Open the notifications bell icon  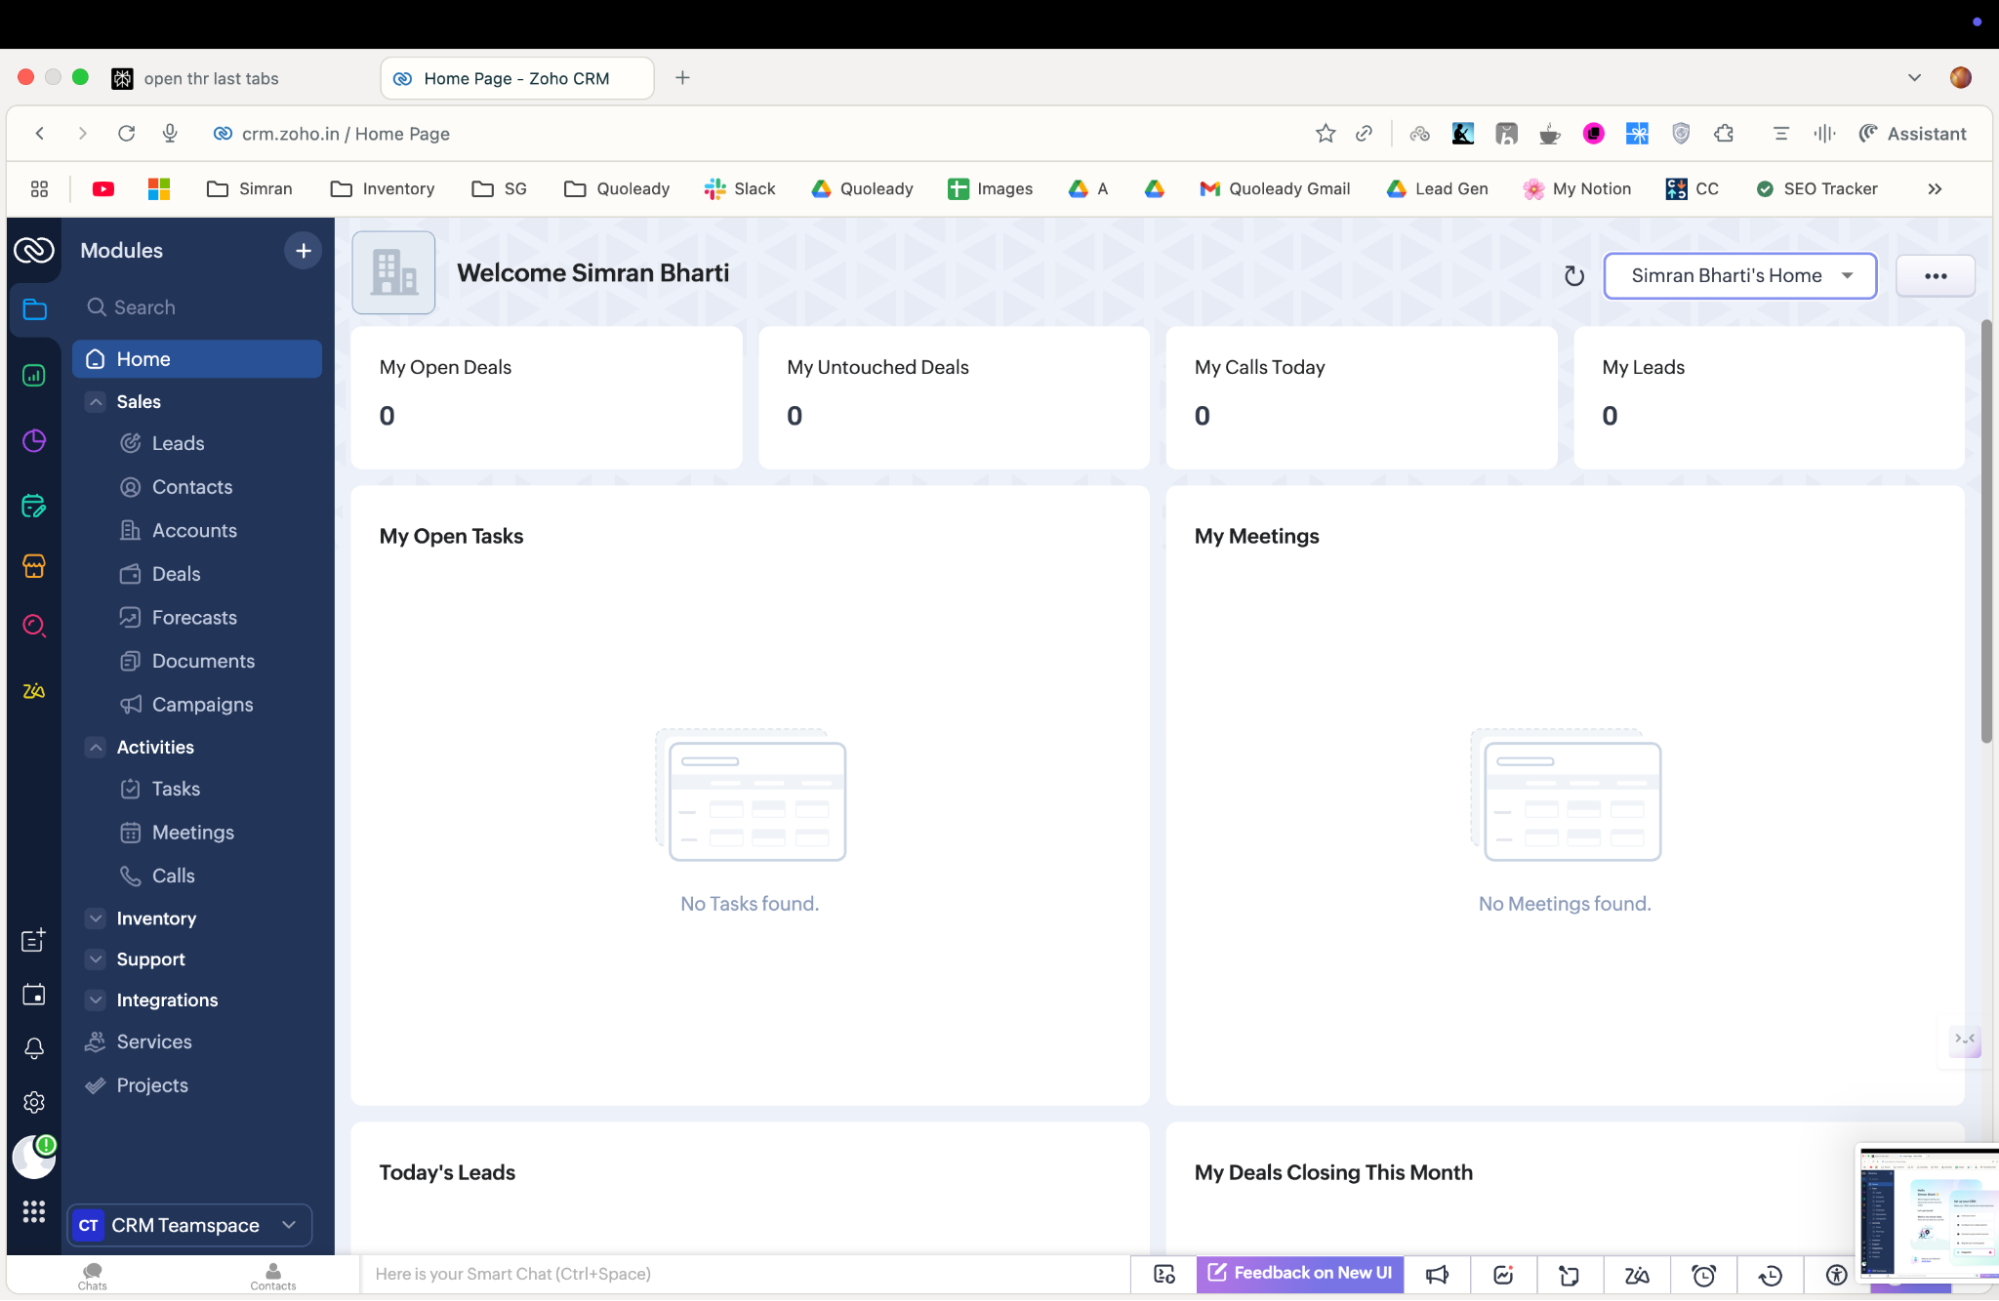coord(34,1048)
